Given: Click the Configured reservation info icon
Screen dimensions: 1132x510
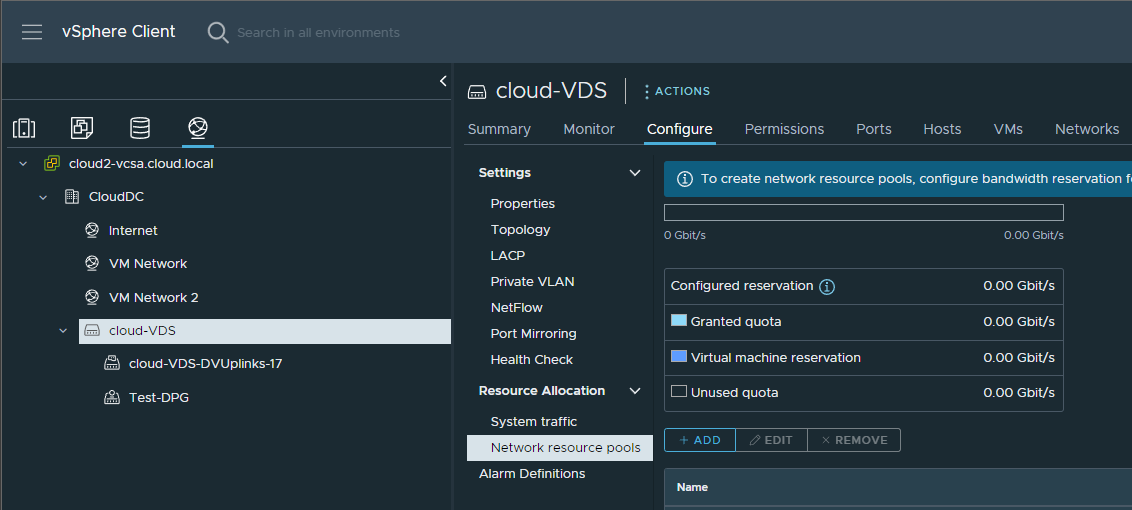Looking at the screenshot, I should [827, 287].
